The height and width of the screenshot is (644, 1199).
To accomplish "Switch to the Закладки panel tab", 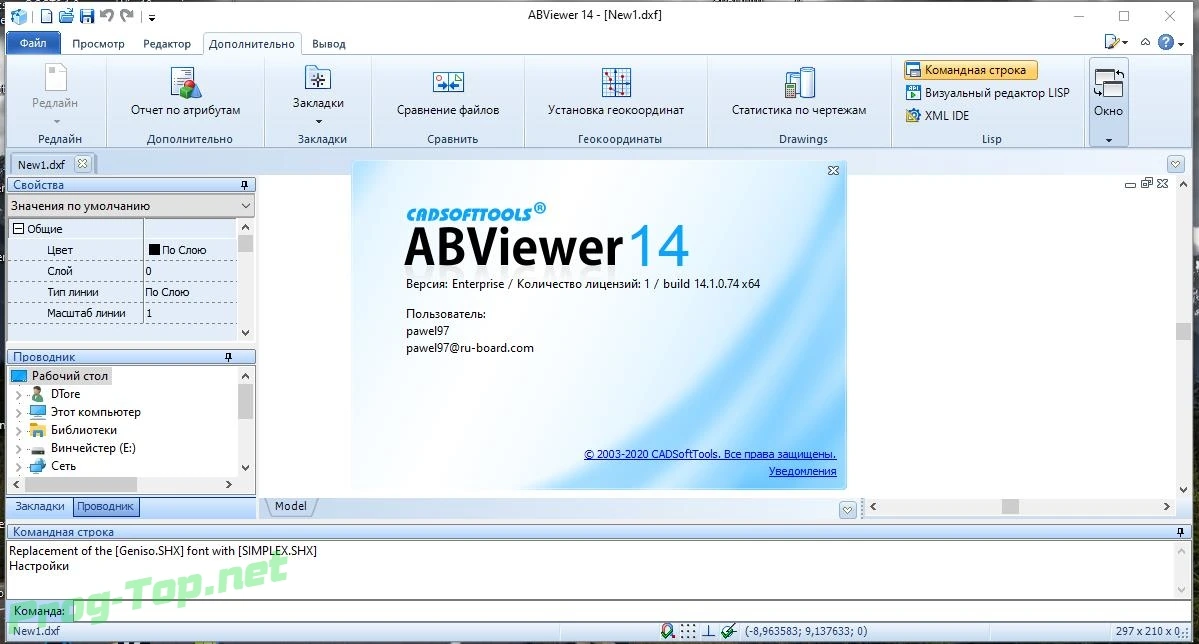I will 40,506.
